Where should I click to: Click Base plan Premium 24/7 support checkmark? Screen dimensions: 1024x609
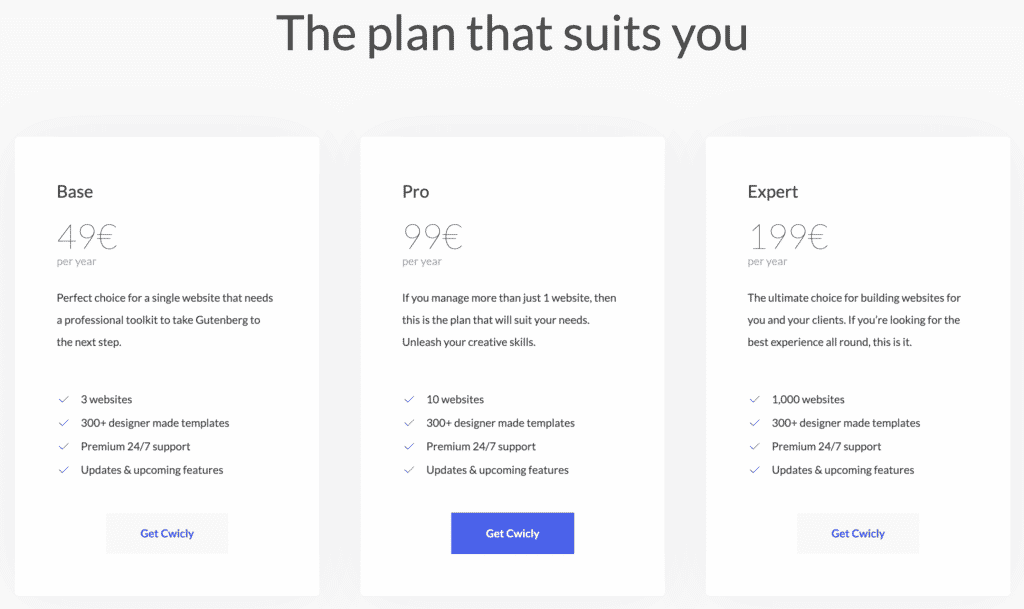pos(63,446)
